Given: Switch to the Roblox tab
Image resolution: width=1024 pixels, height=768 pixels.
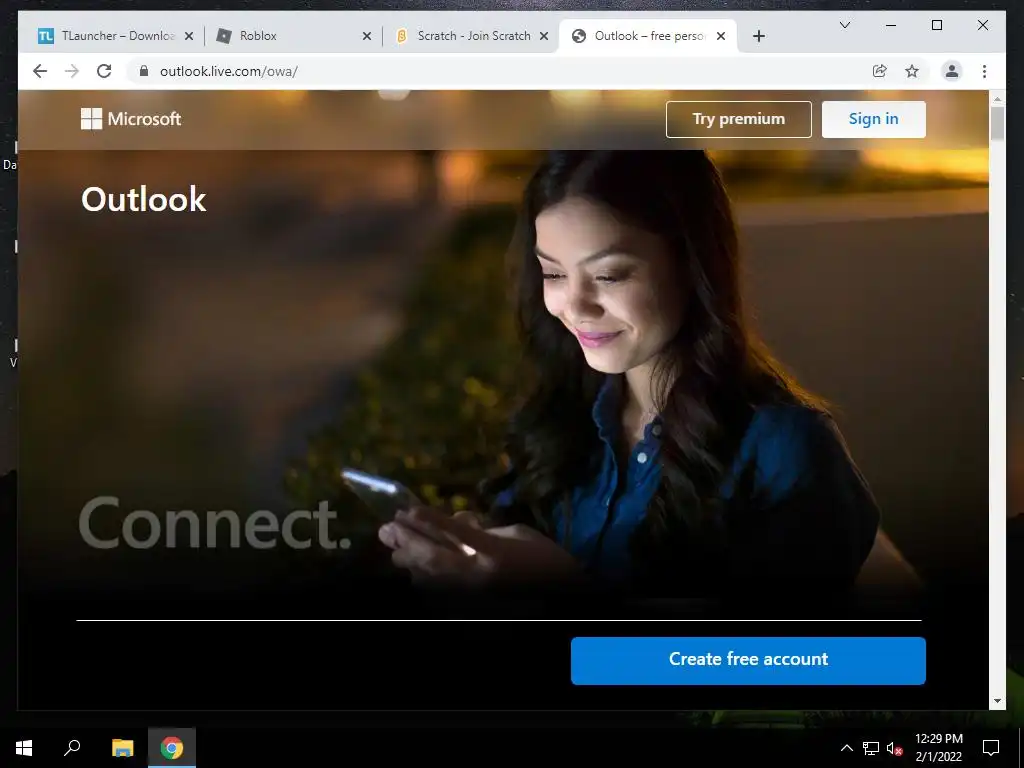Looking at the screenshot, I should (x=294, y=36).
